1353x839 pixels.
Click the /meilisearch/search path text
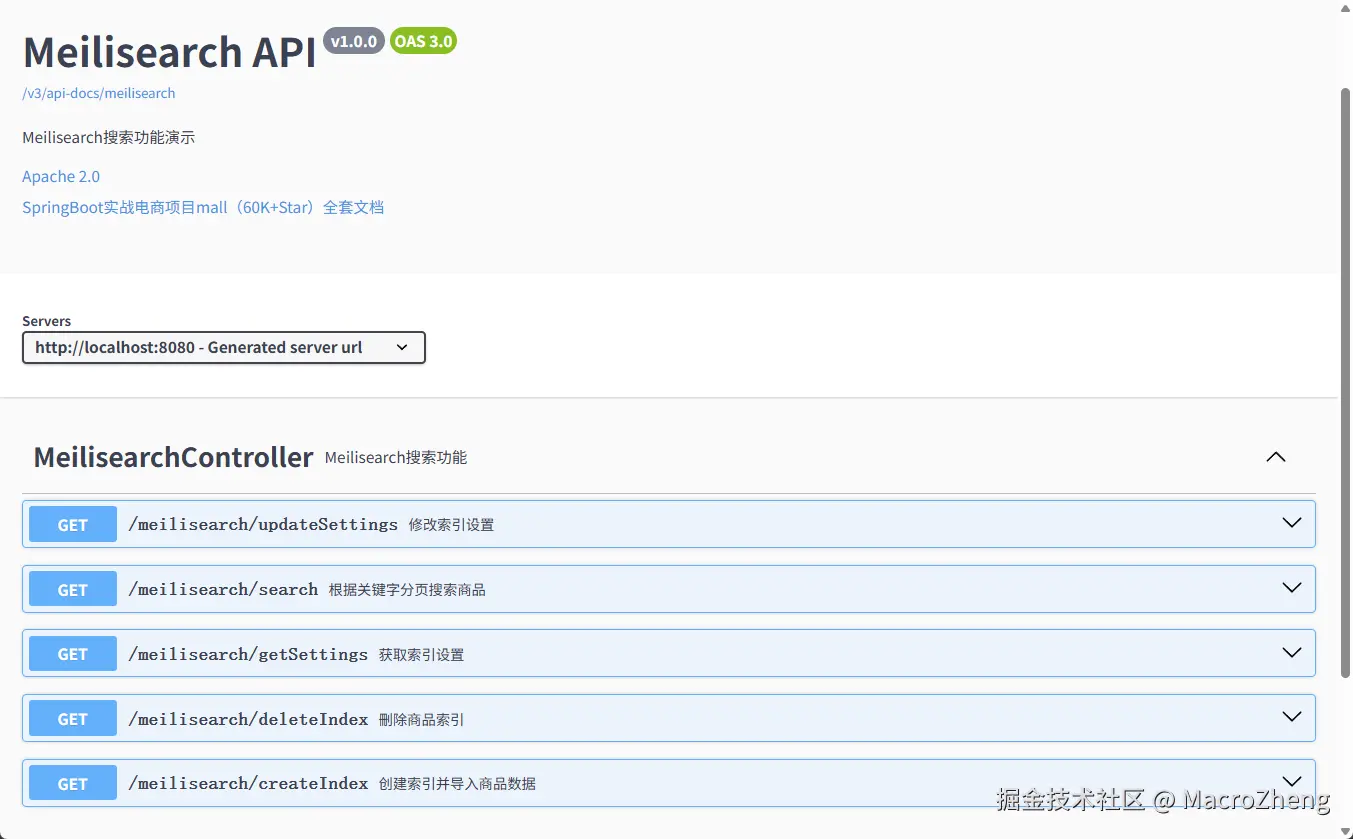click(x=223, y=589)
